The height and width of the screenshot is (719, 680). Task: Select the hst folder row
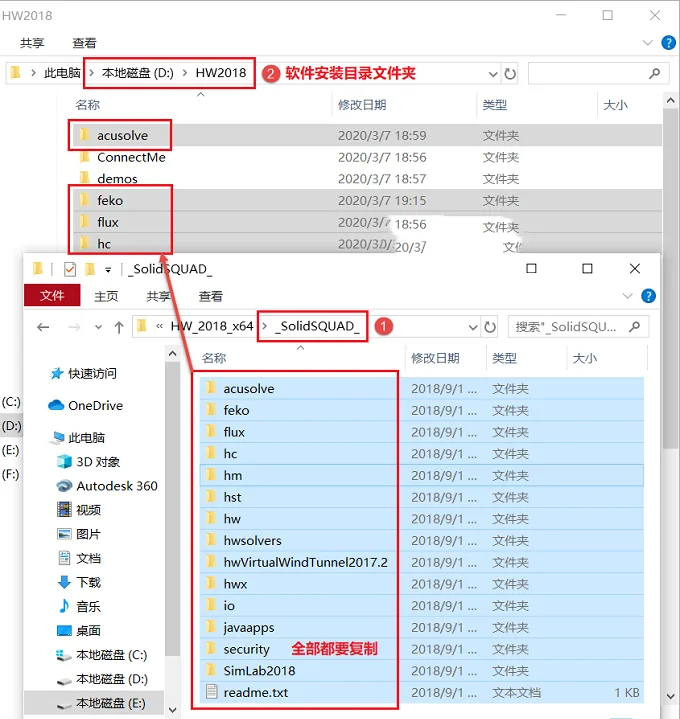421,497
